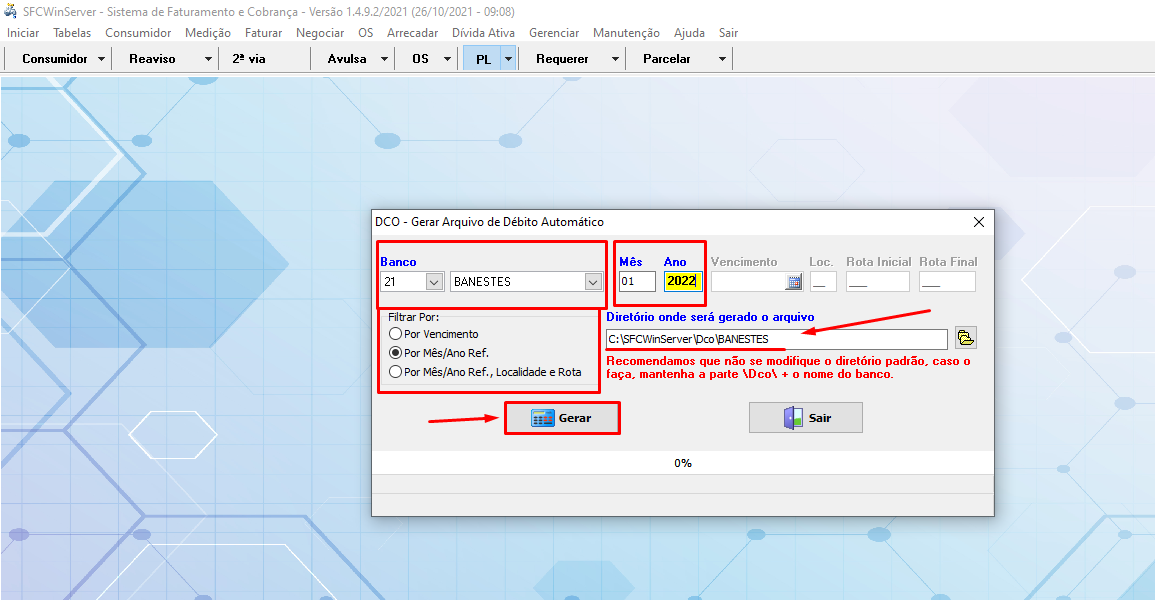Close the DCO dialog window
This screenshot has width=1155, height=600.
coord(979,222)
